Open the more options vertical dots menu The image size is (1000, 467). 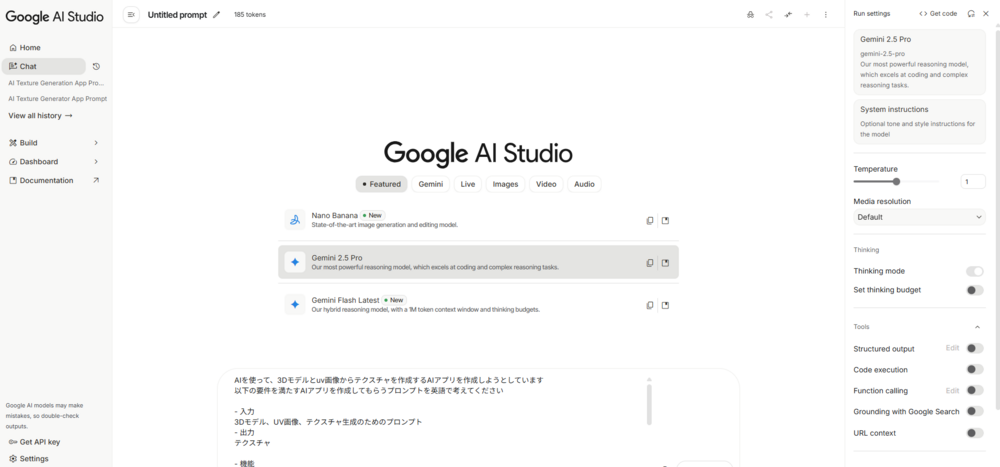[x=825, y=14]
